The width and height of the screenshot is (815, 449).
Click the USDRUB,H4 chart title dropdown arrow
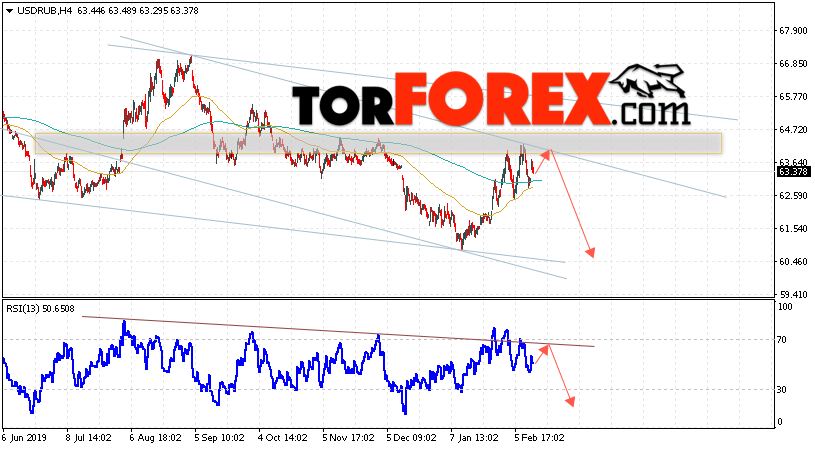click(9, 10)
